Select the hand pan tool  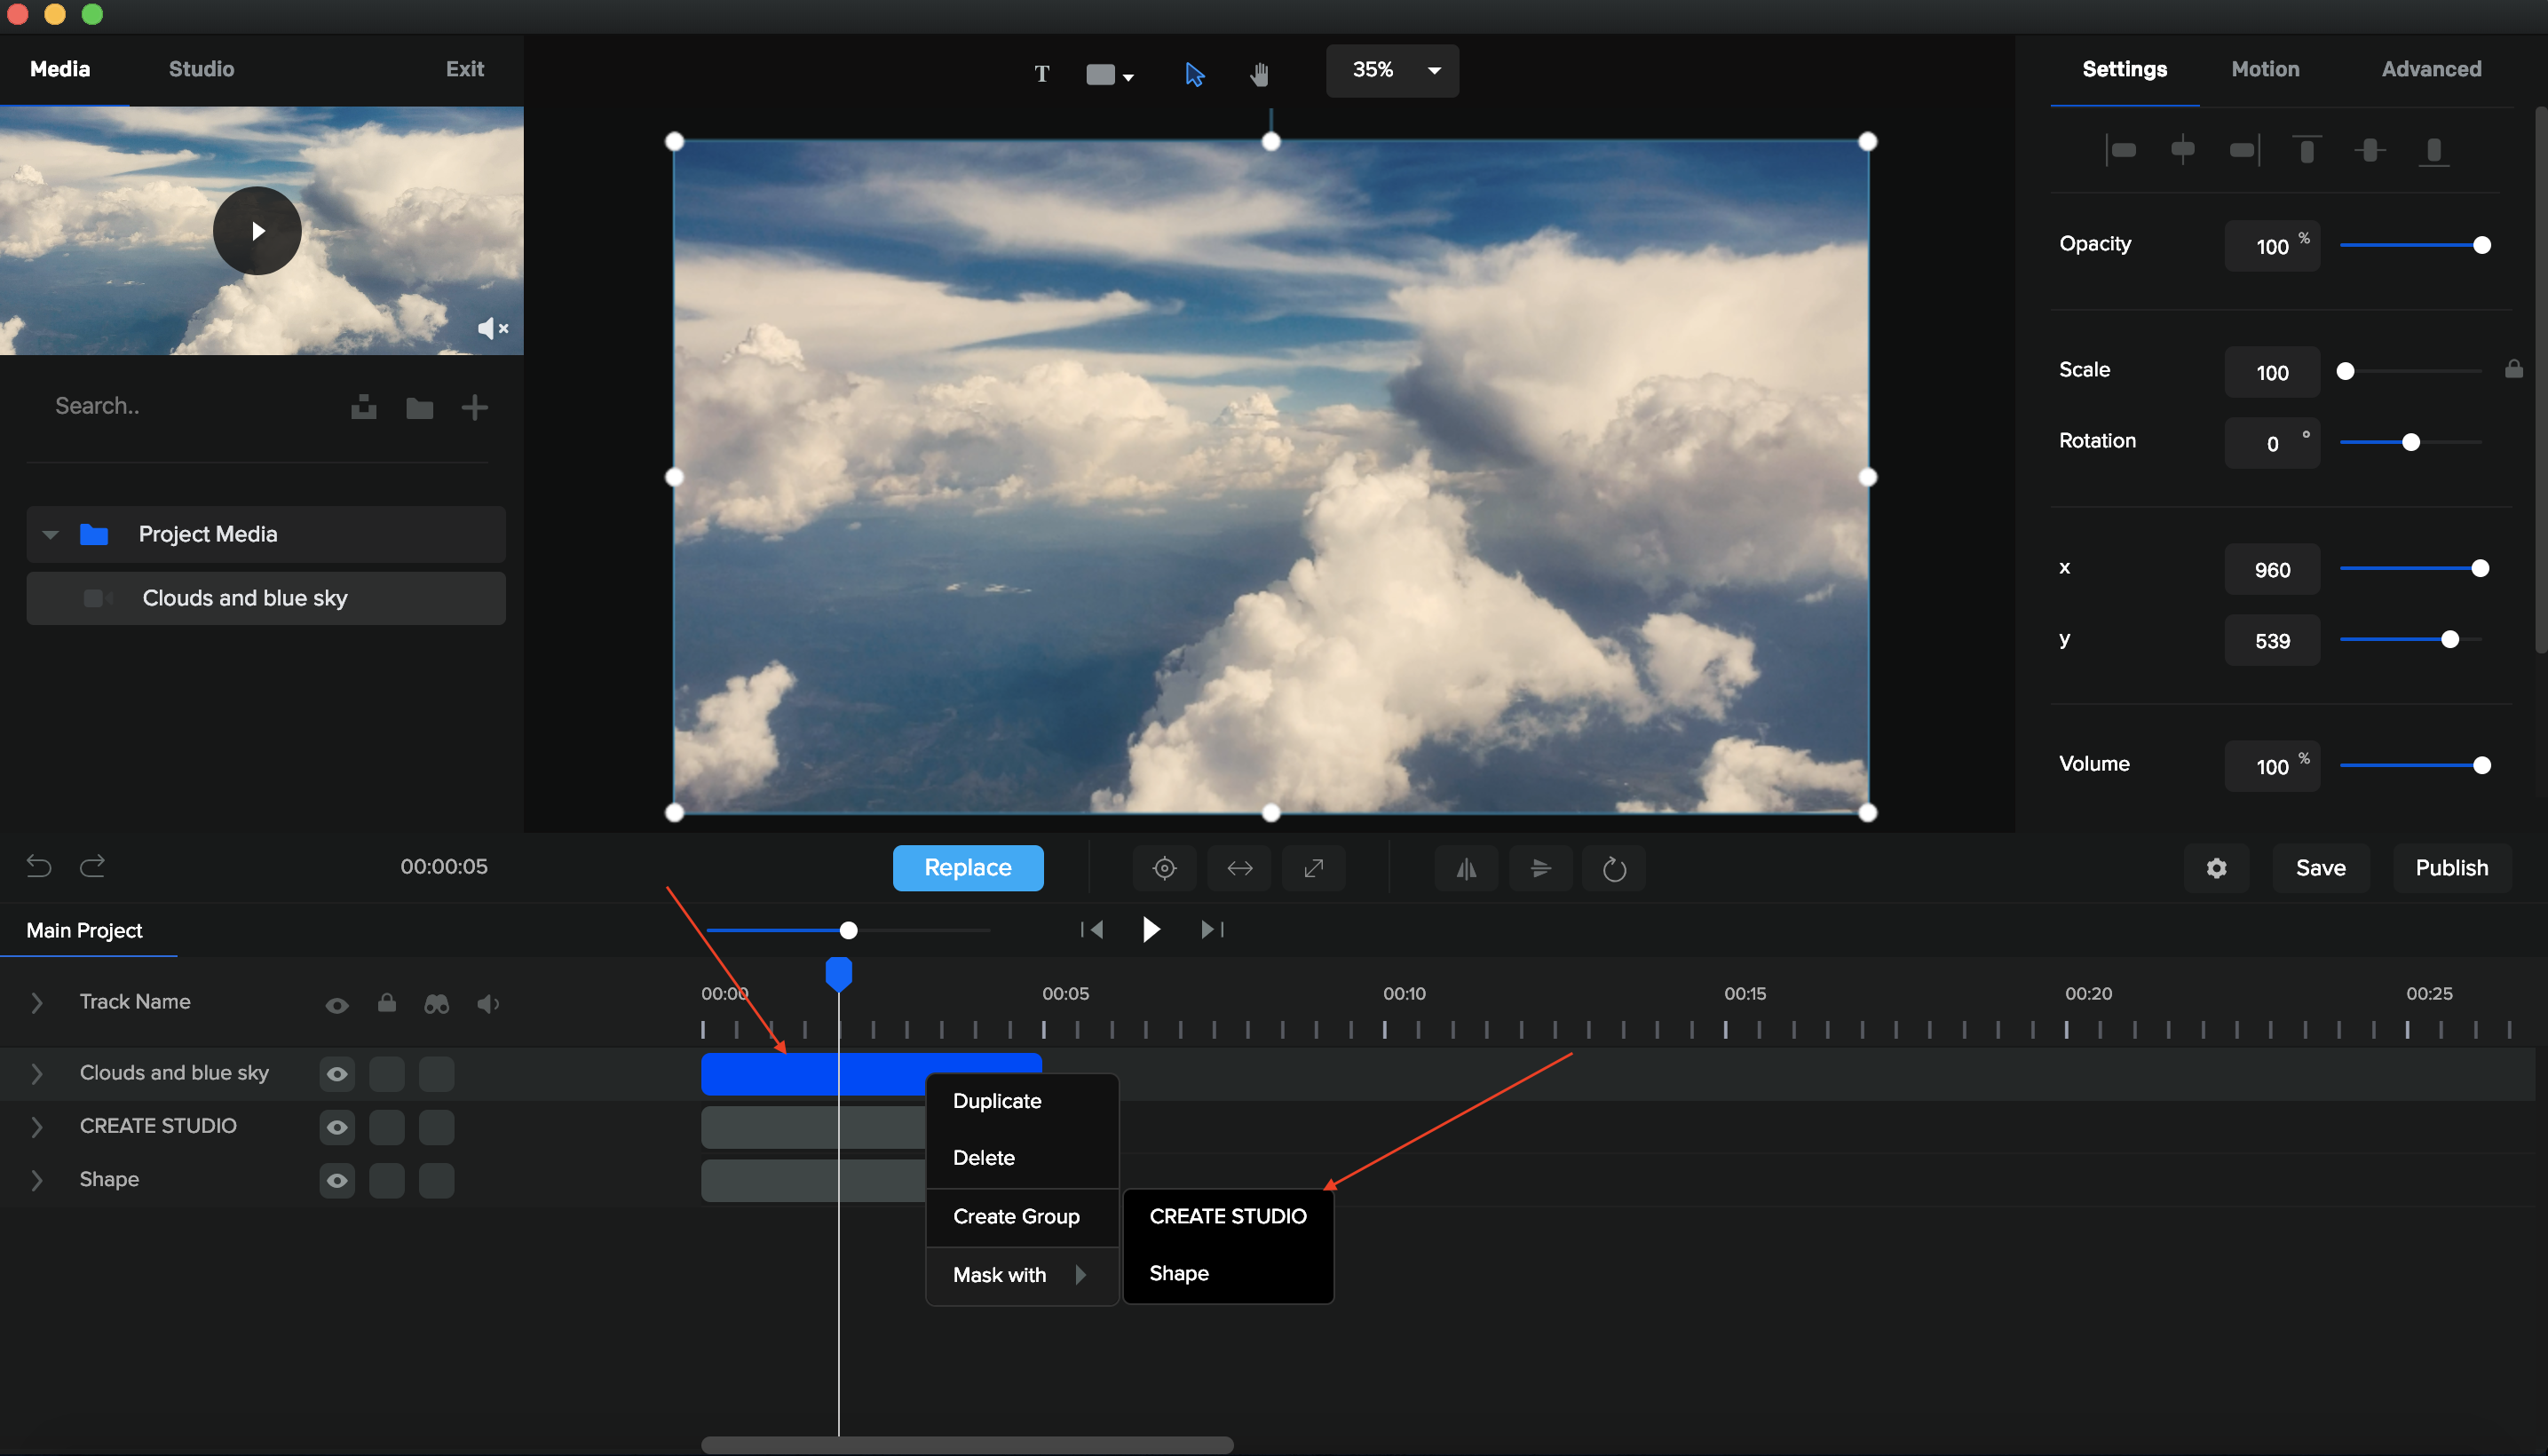click(1259, 74)
